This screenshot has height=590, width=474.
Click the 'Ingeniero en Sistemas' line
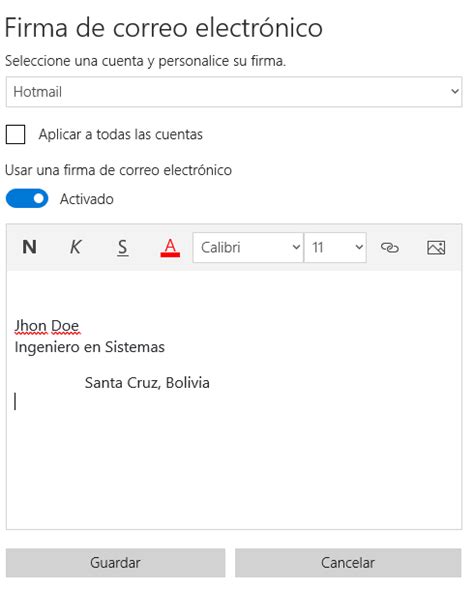coord(90,347)
